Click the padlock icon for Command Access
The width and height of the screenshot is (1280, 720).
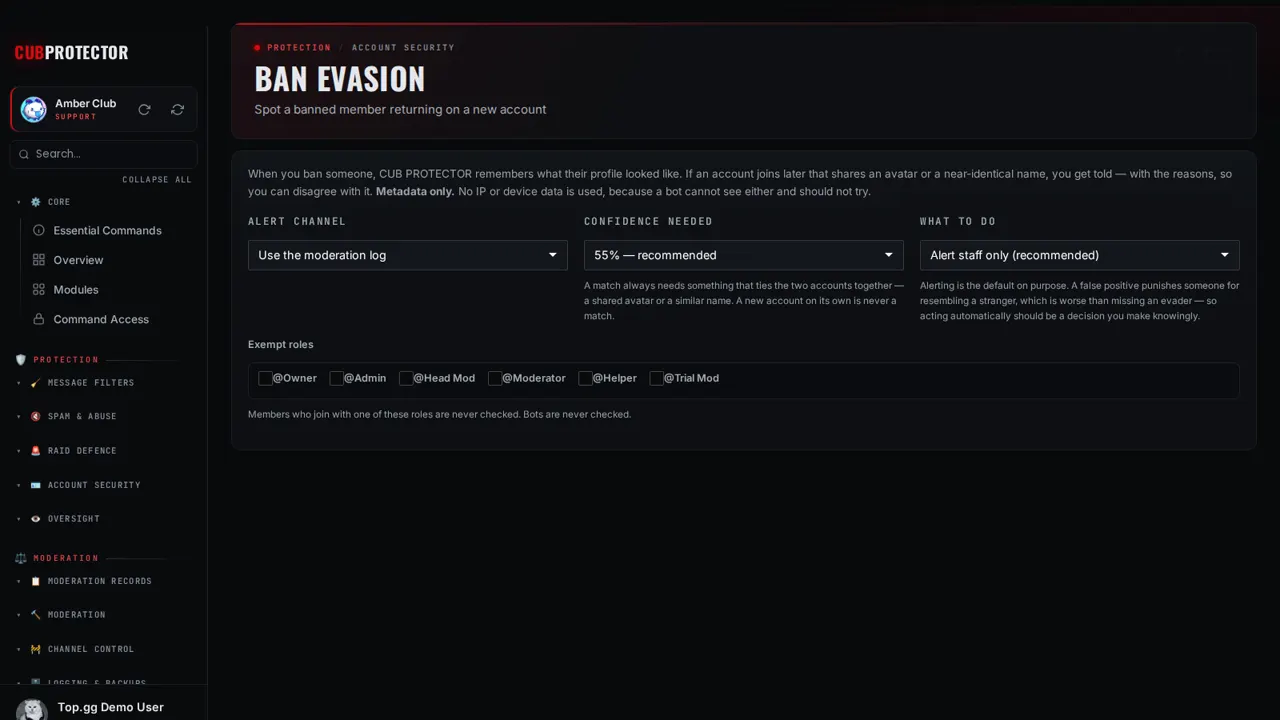tap(39, 319)
